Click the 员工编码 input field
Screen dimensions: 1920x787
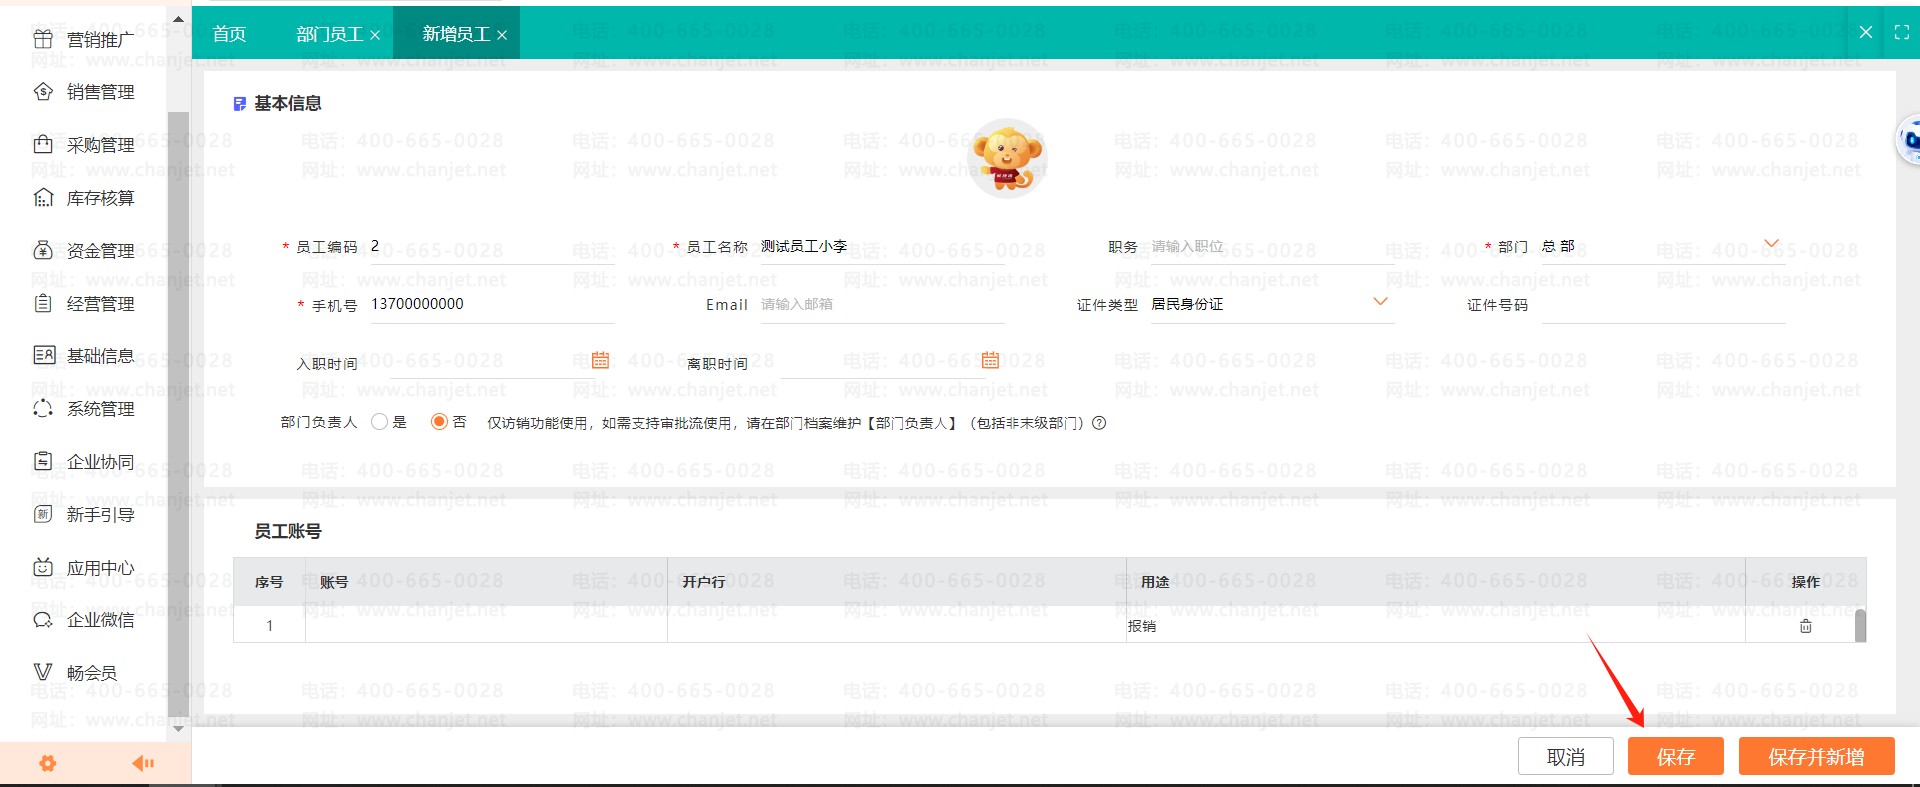[493, 247]
